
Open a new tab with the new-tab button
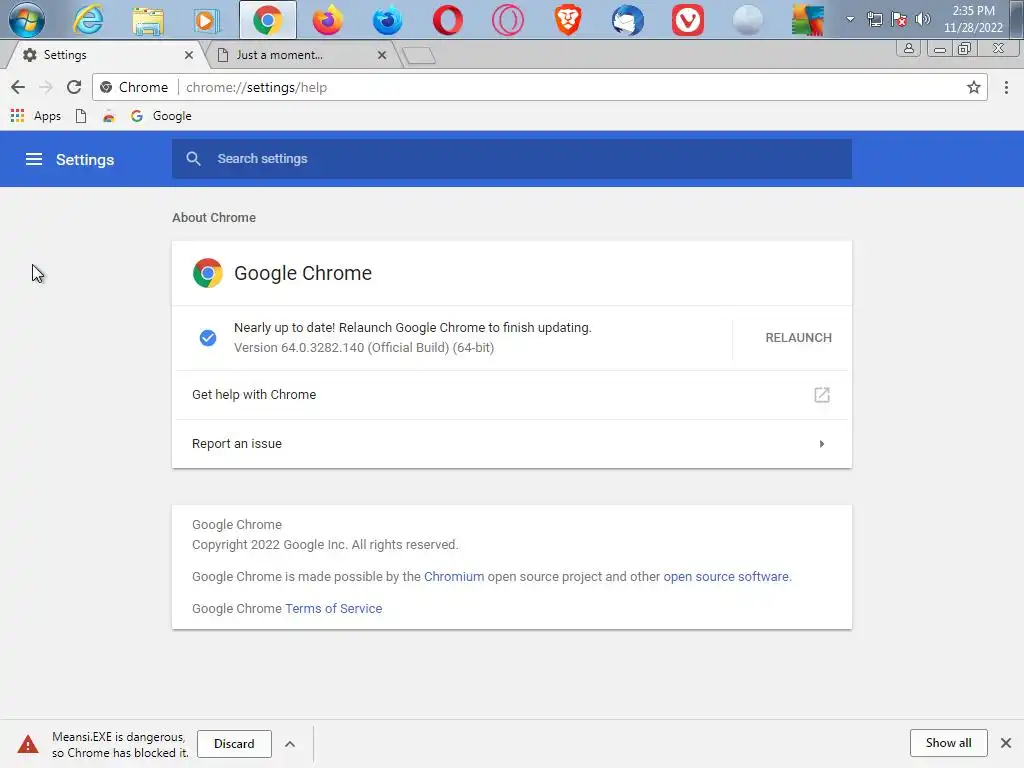[419, 56]
